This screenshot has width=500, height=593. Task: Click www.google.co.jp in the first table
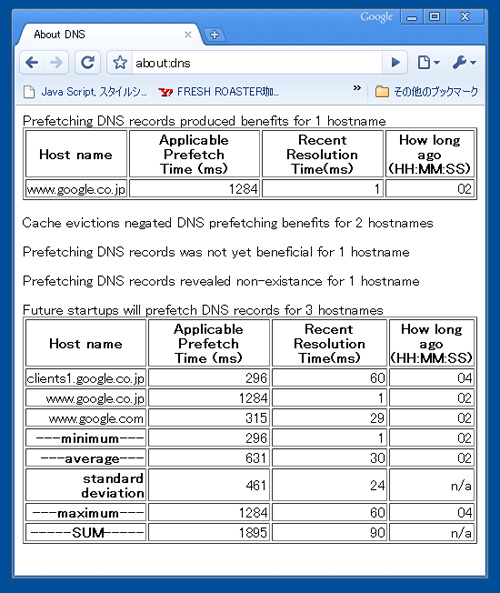[76, 189]
